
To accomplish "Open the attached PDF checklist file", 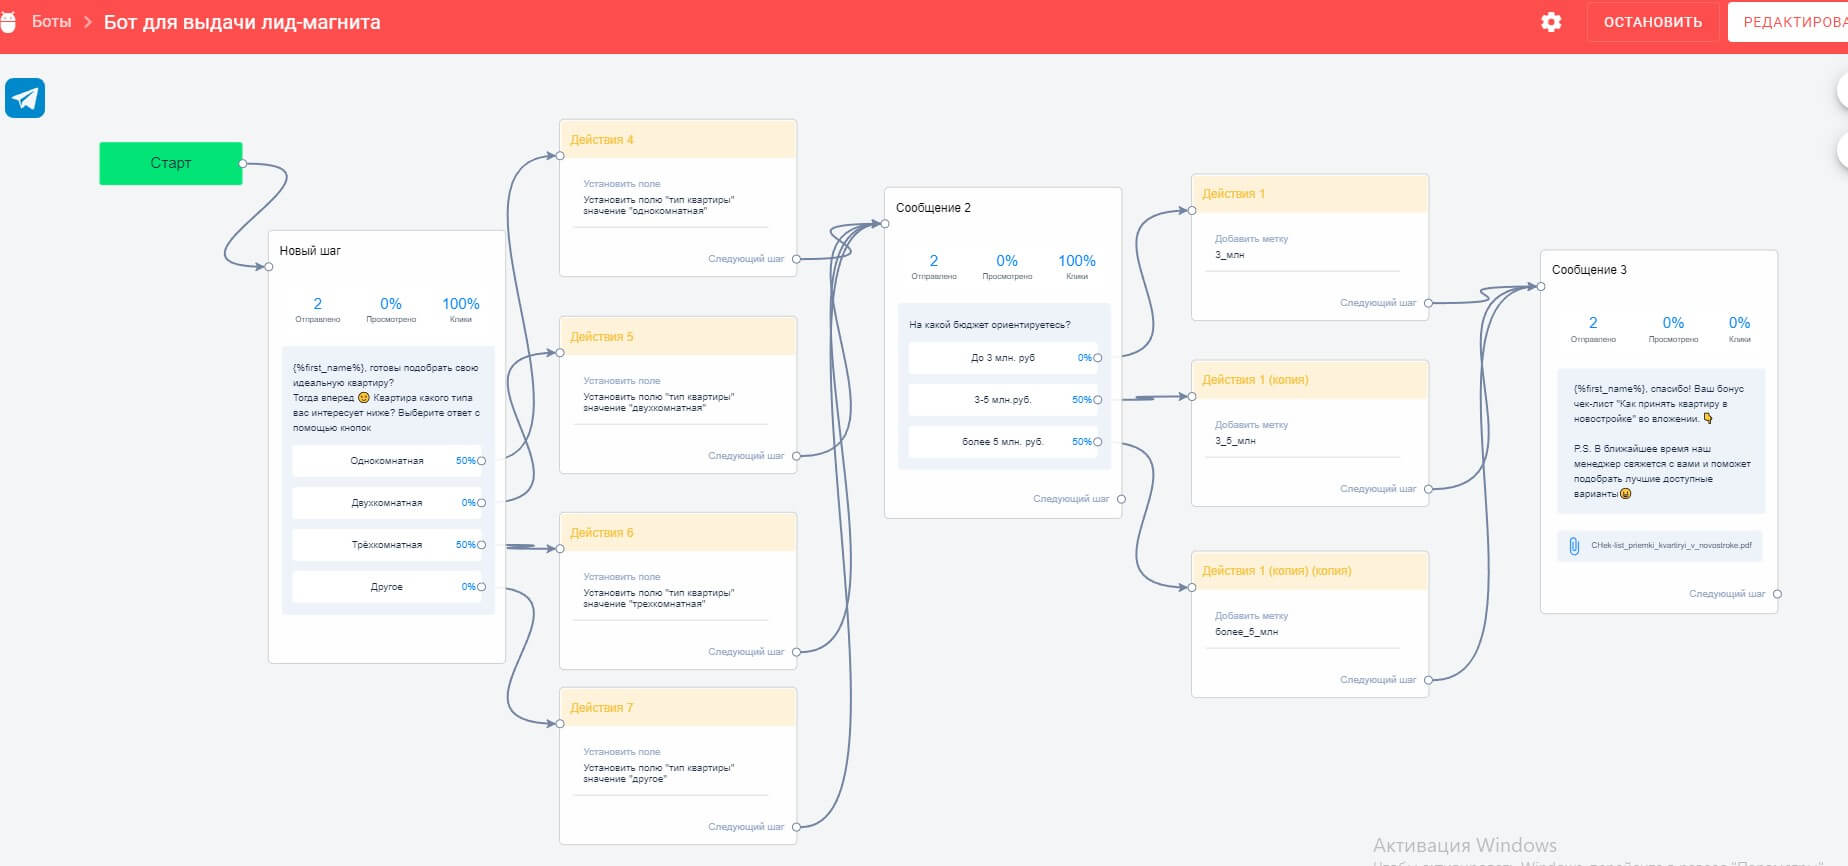I will 1660,546.
